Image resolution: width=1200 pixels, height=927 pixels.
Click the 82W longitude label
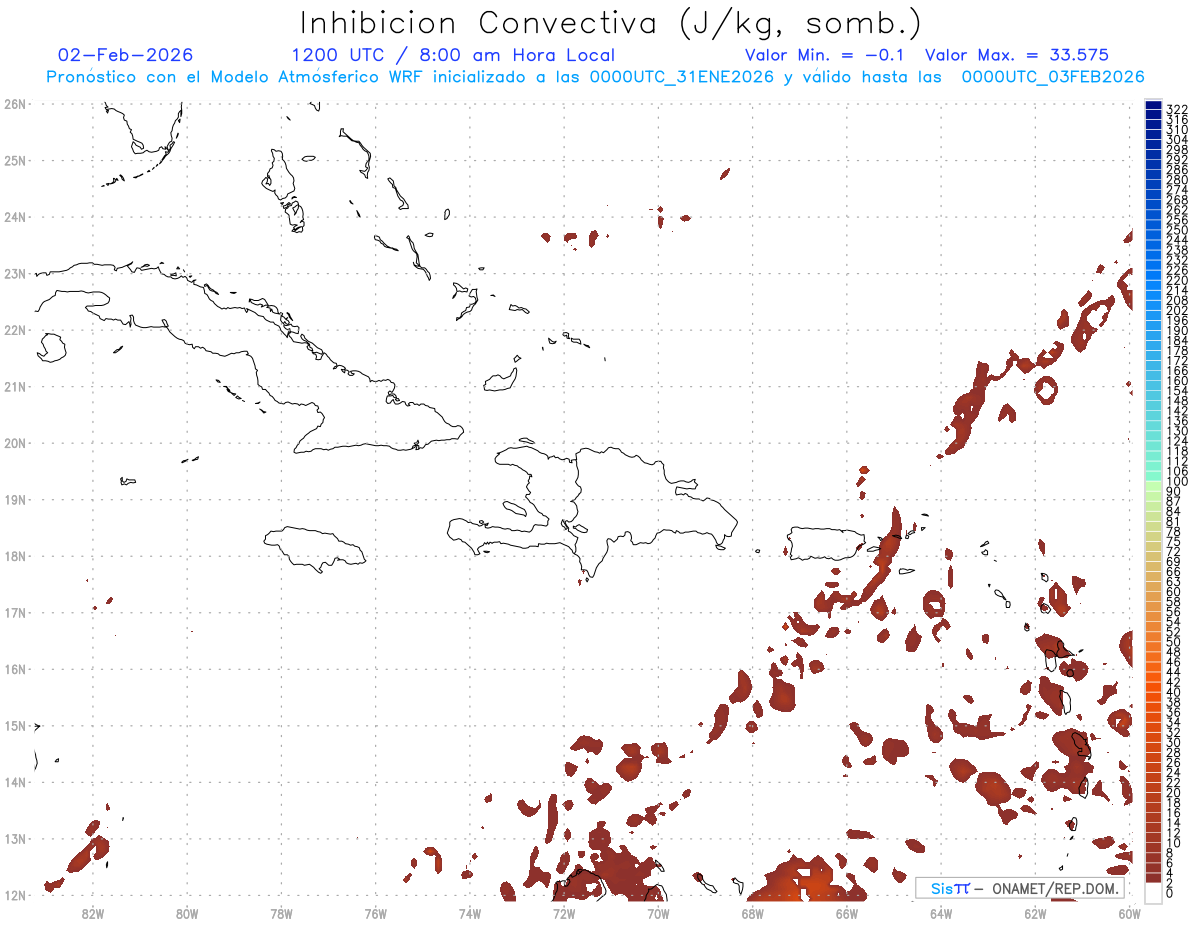pyautogui.click(x=93, y=913)
